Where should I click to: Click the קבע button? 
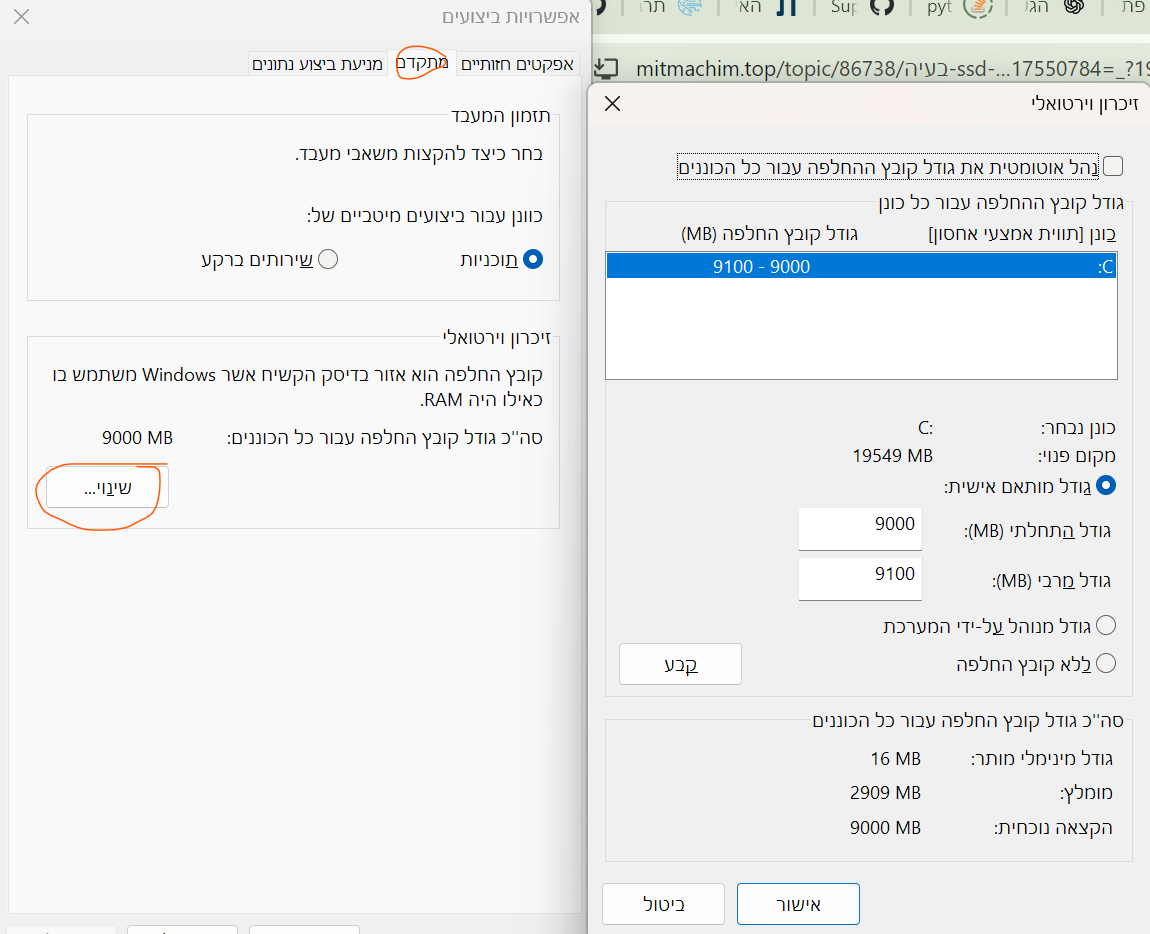click(680, 664)
